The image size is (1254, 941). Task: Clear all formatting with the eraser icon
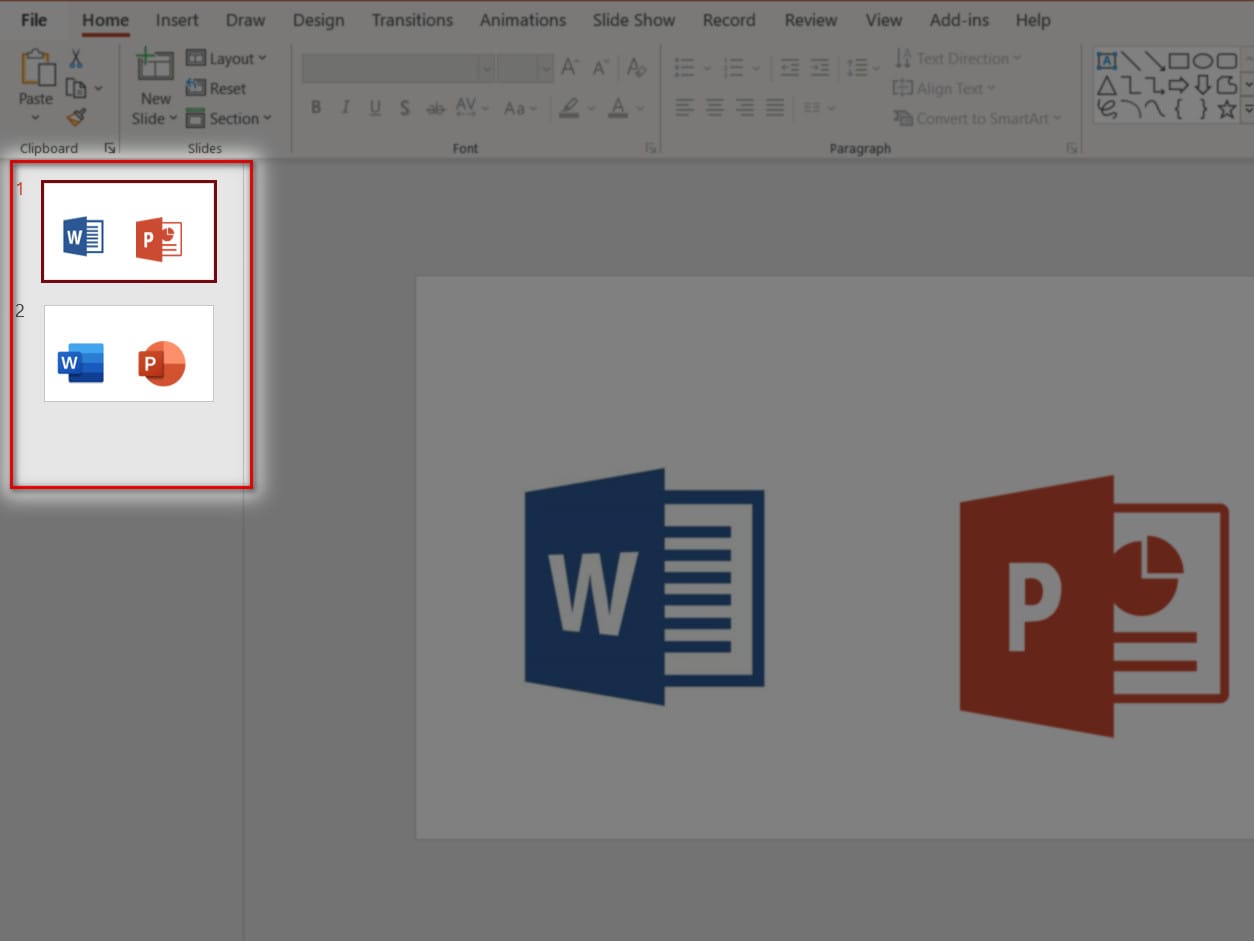point(635,68)
